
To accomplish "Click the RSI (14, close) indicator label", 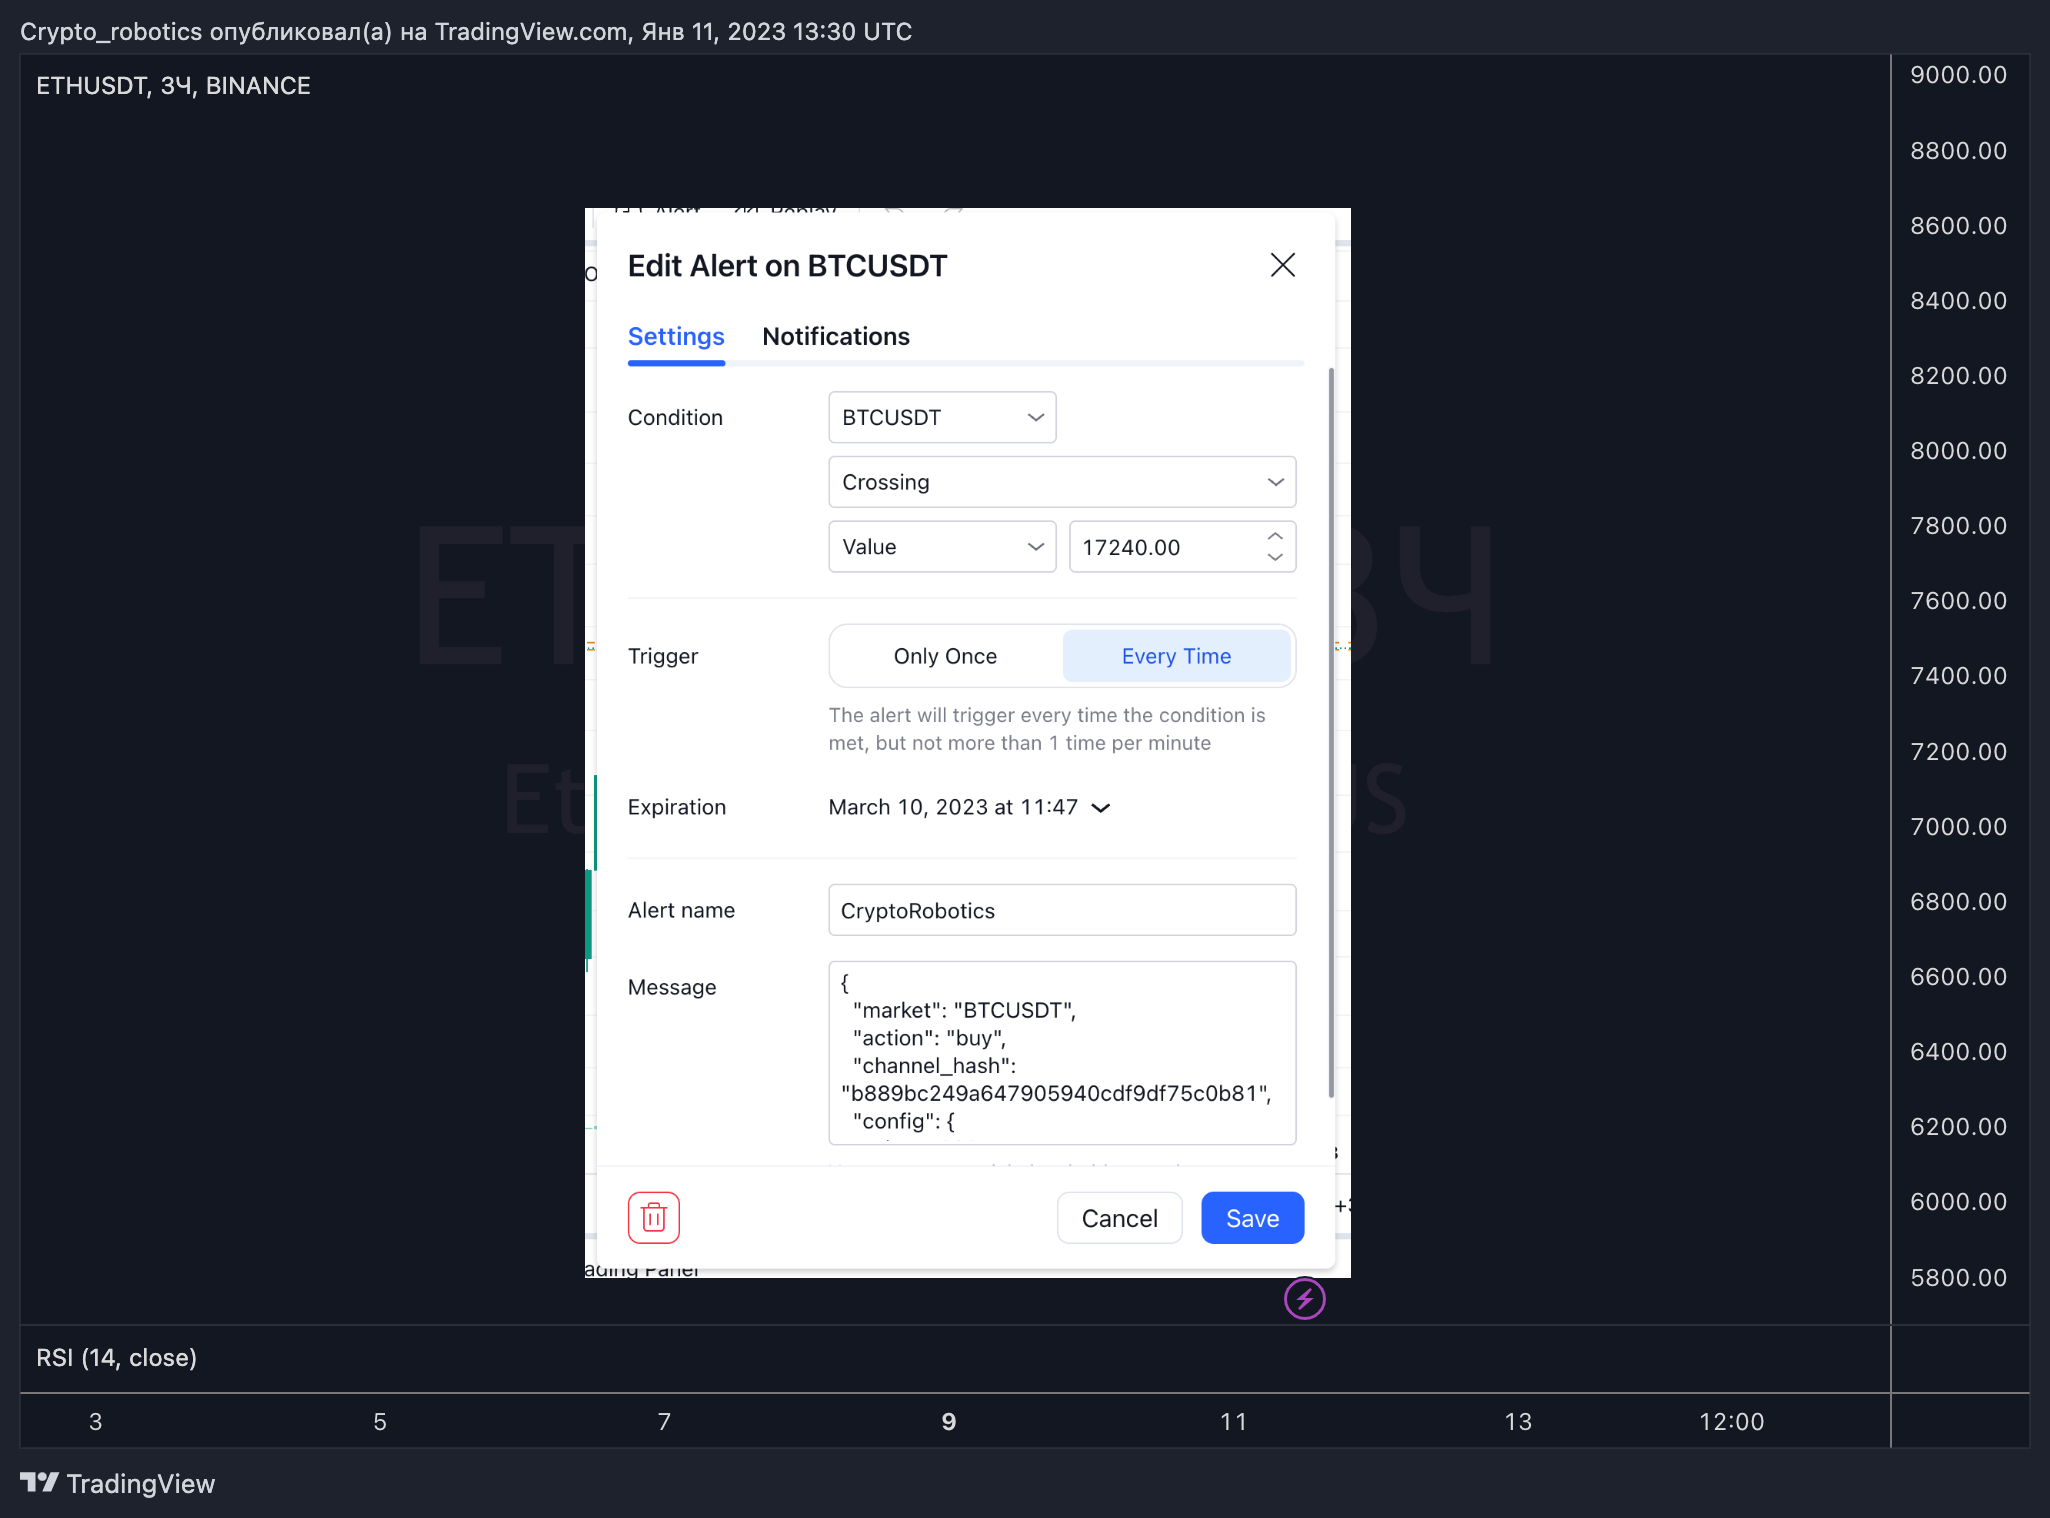I will coord(116,1358).
